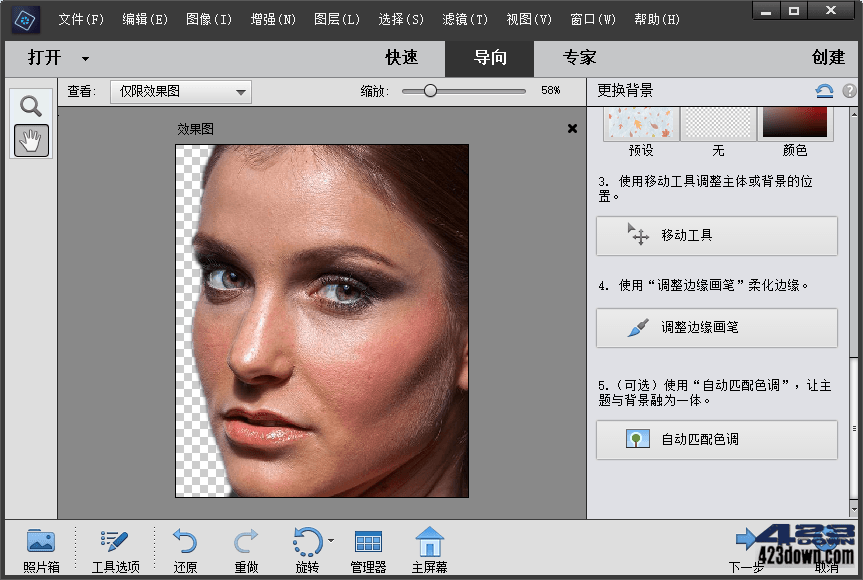The height and width of the screenshot is (580, 863).
Task: Activate the 移动工具 button
Action: (716, 236)
